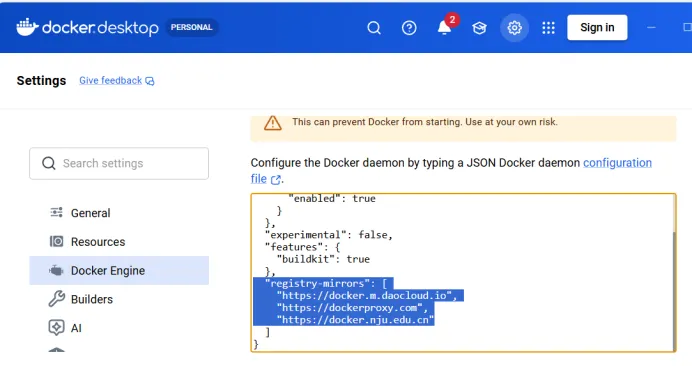The image size is (692, 366).
Task: Click the Settings page heading
Action: [41, 81]
